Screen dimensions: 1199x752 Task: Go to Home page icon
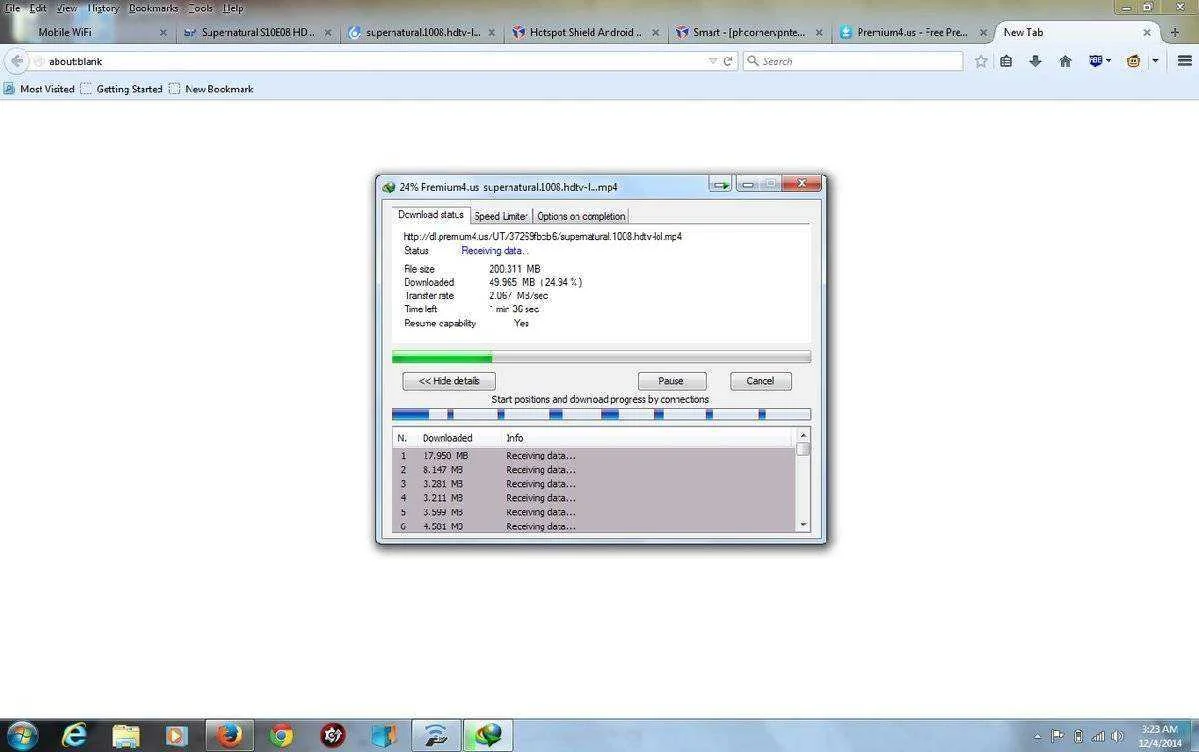[x=1065, y=61]
